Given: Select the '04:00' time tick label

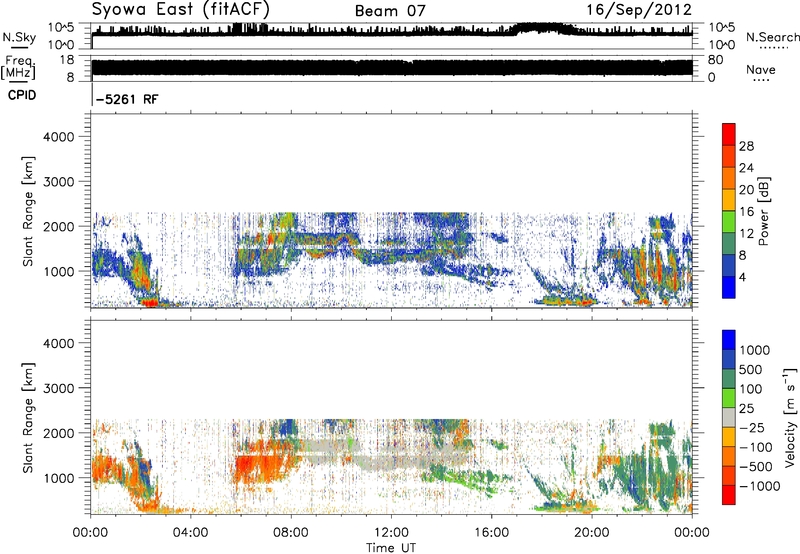Looking at the screenshot, I should [x=191, y=533].
